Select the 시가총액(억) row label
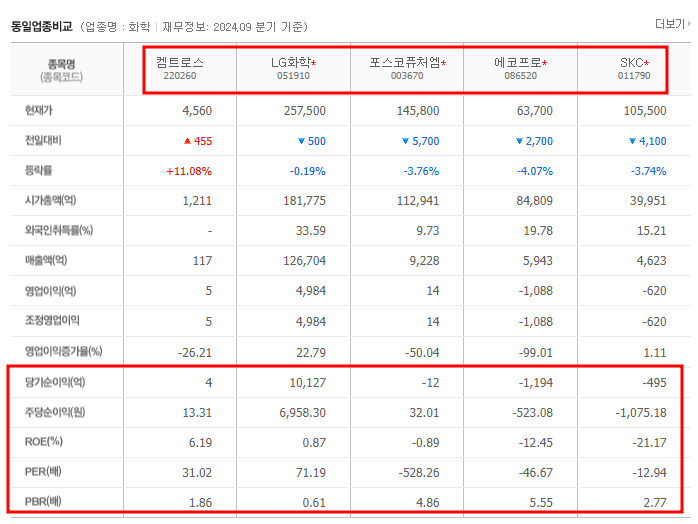This screenshot has height=524, width=698. coord(50,200)
